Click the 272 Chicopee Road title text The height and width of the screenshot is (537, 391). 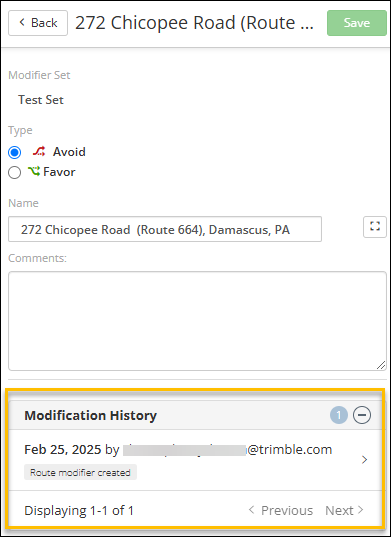tap(194, 23)
